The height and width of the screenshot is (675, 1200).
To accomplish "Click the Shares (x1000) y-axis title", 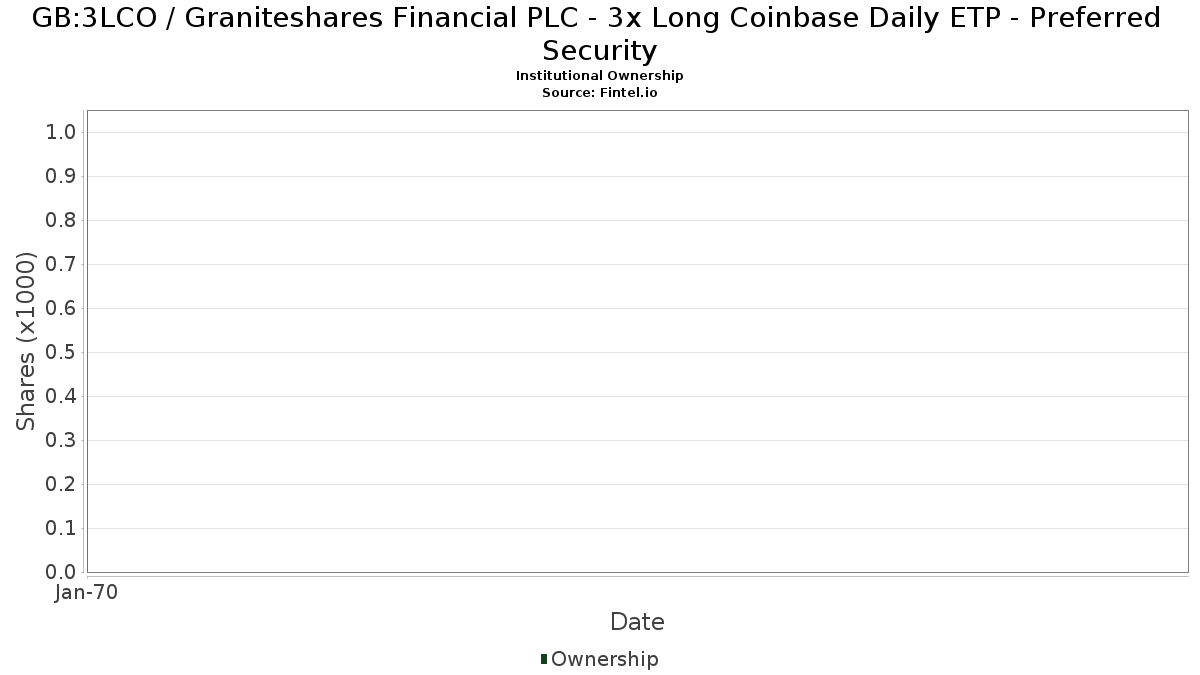I will point(26,341).
